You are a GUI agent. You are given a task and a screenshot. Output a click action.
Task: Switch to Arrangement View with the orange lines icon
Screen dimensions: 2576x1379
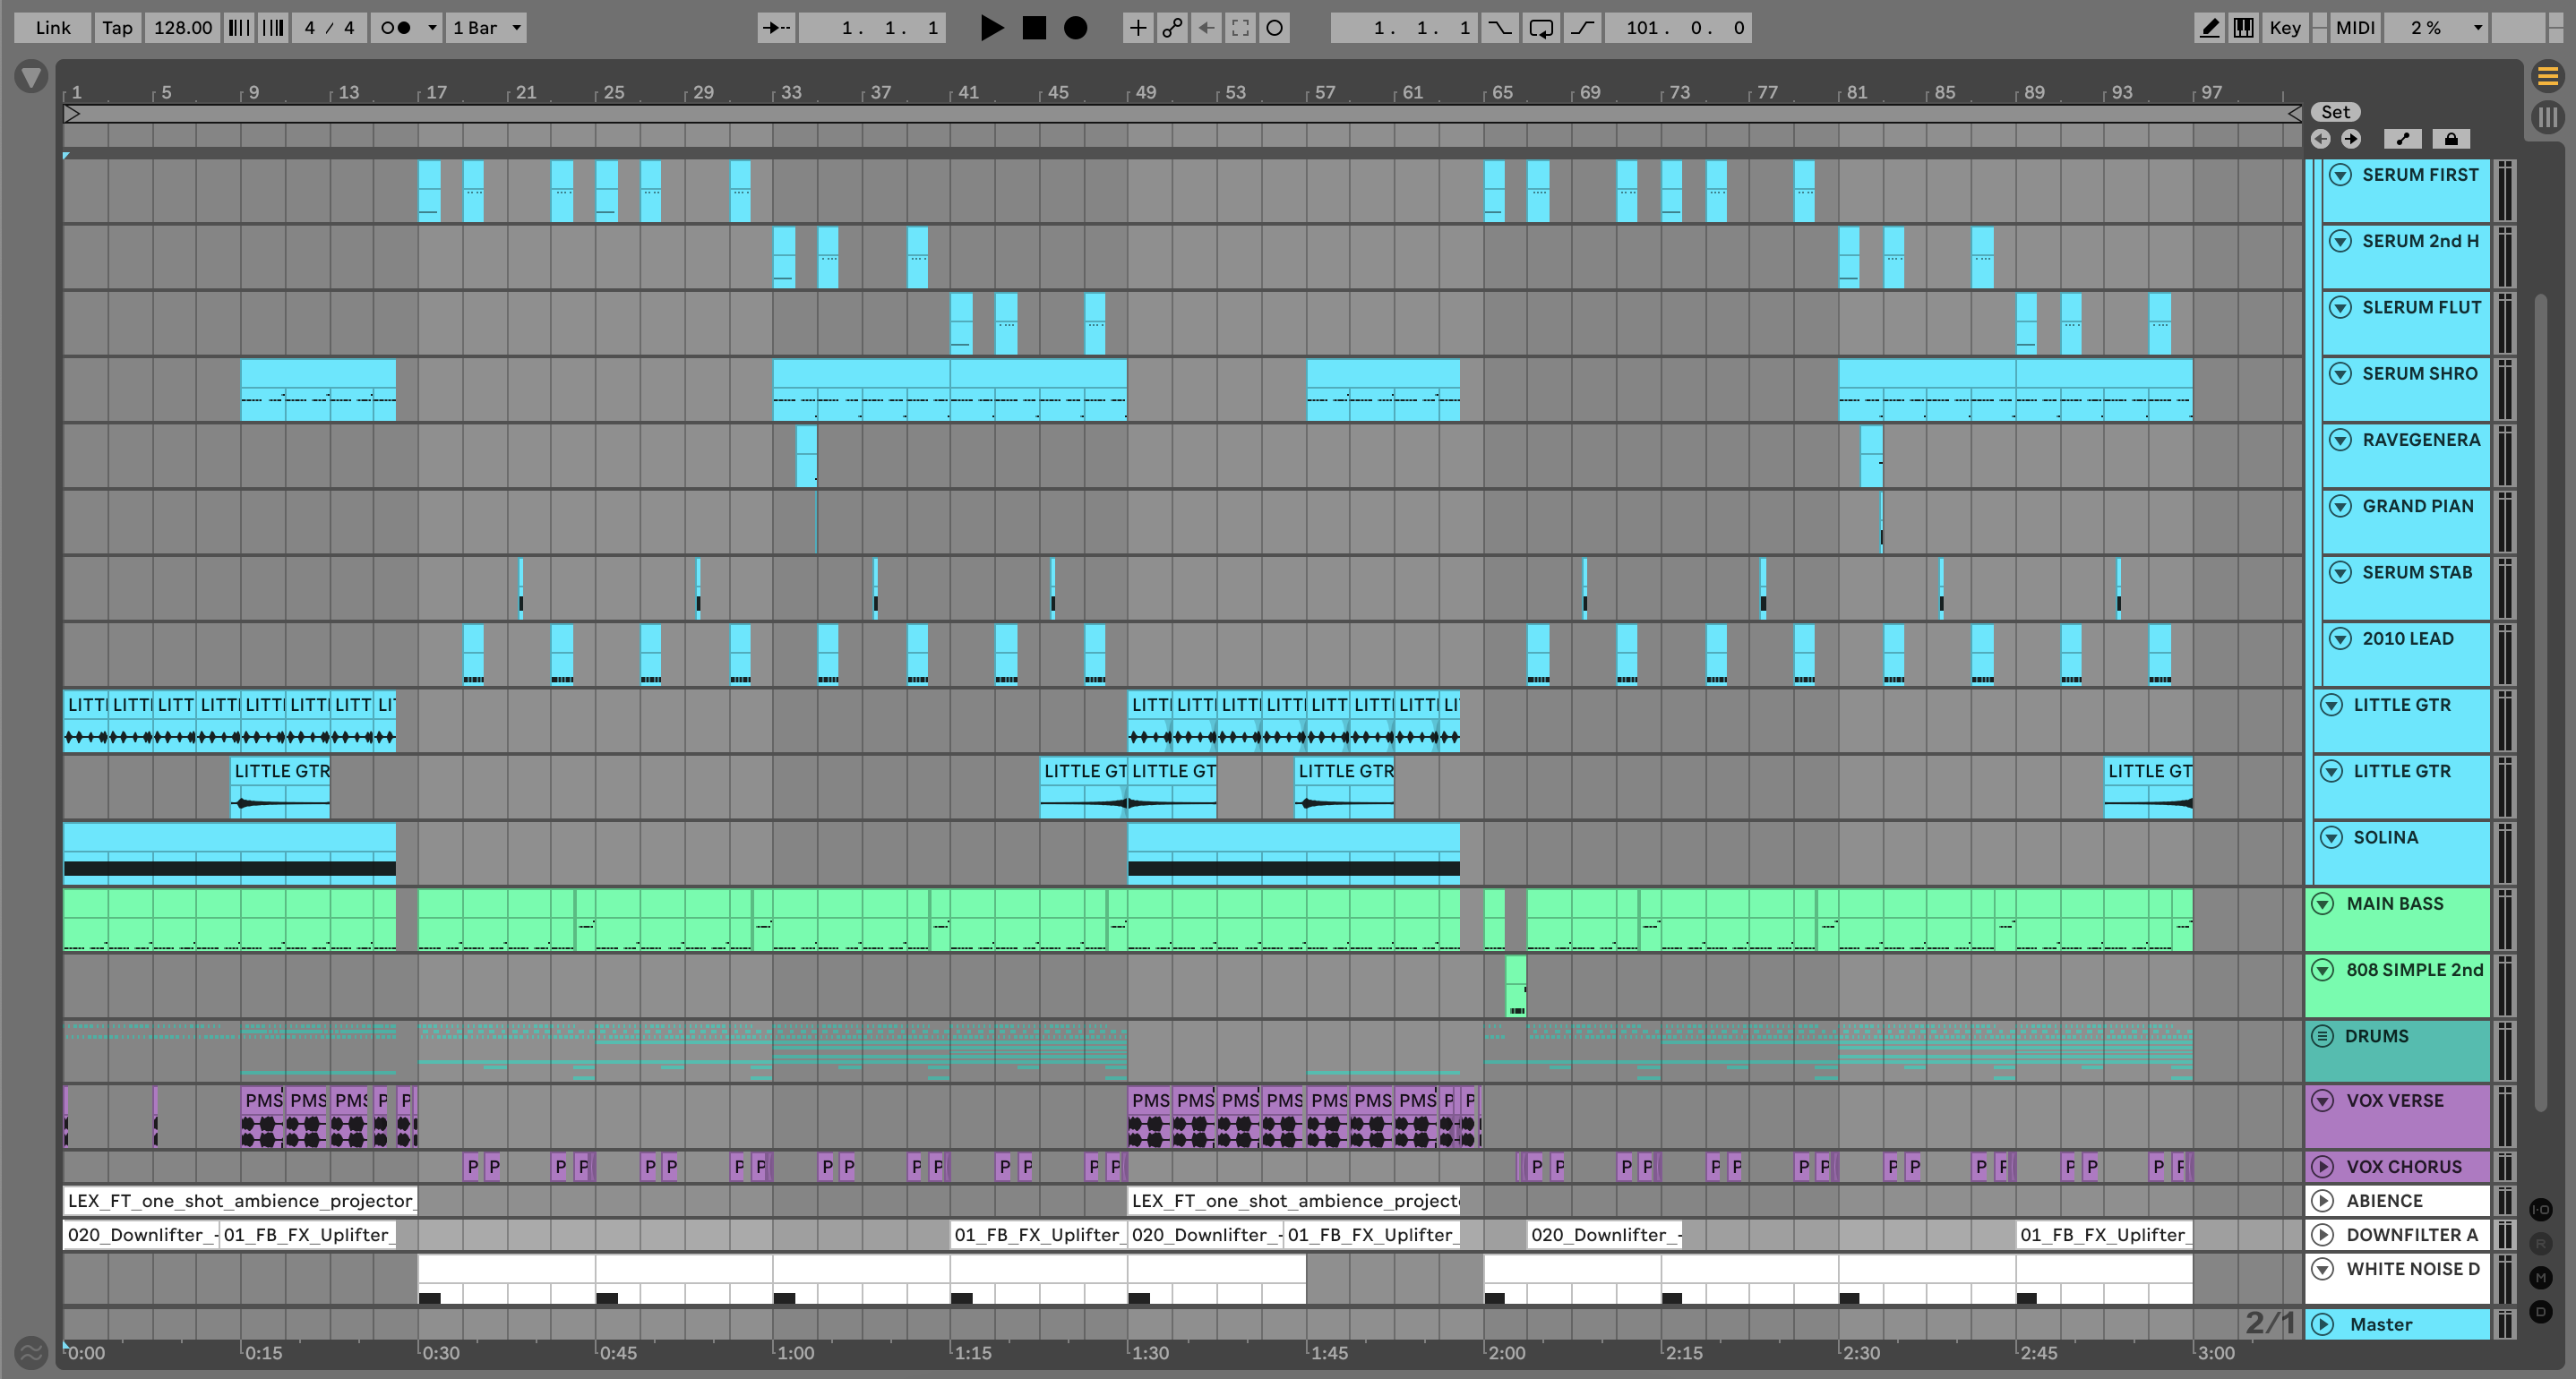coord(2547,76)
